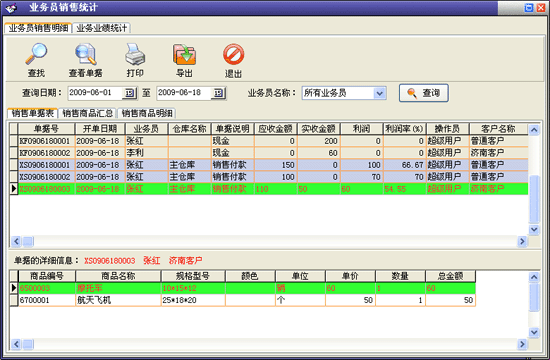
Task: Select product row 航天飞机
Action: 242,300
